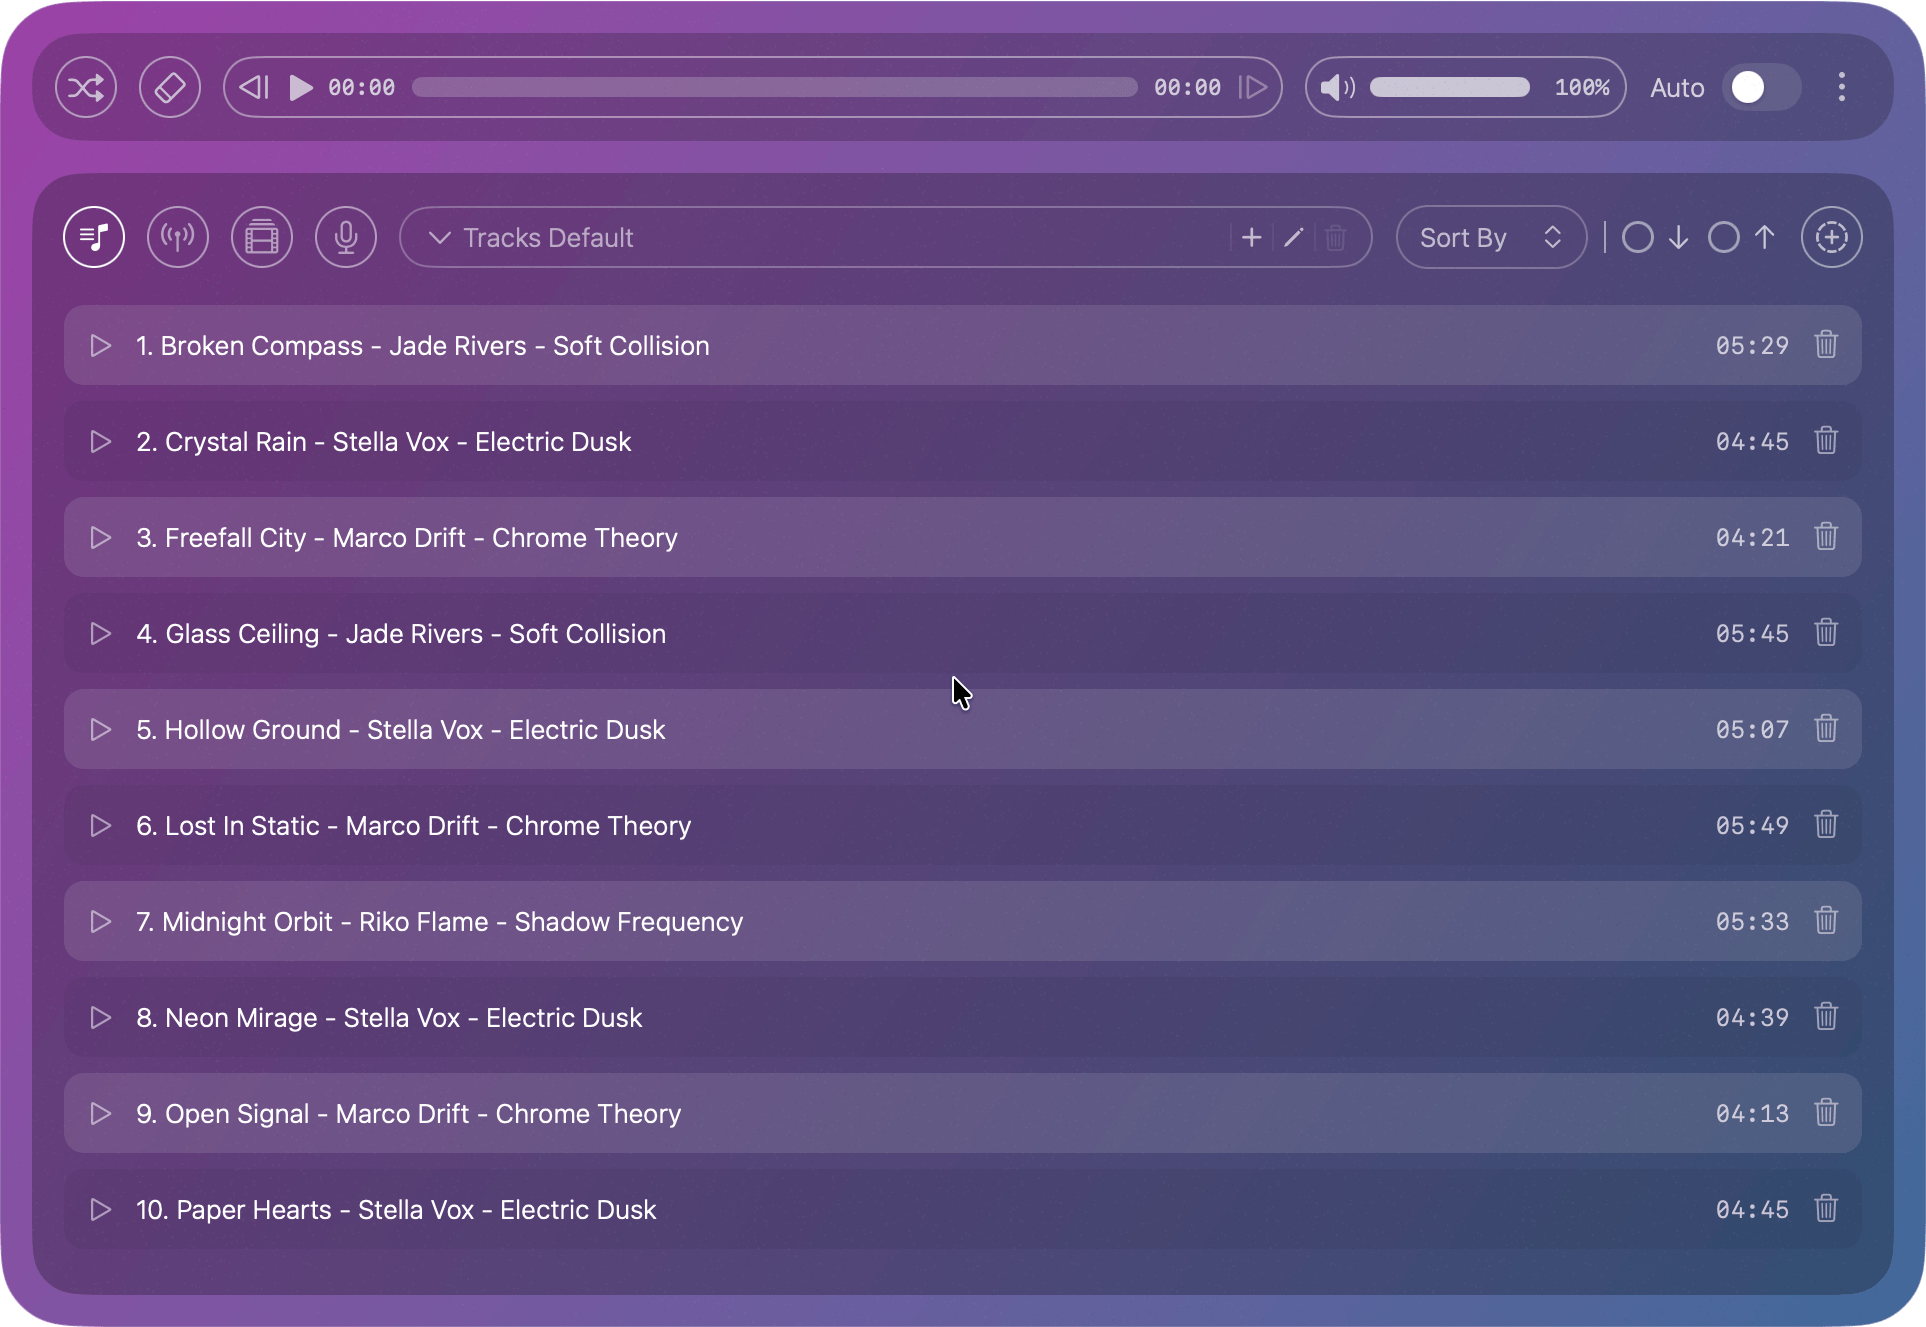Play the track Broken Compass
This screenshot has height=1327, width=1926.
tap(99, 345)
